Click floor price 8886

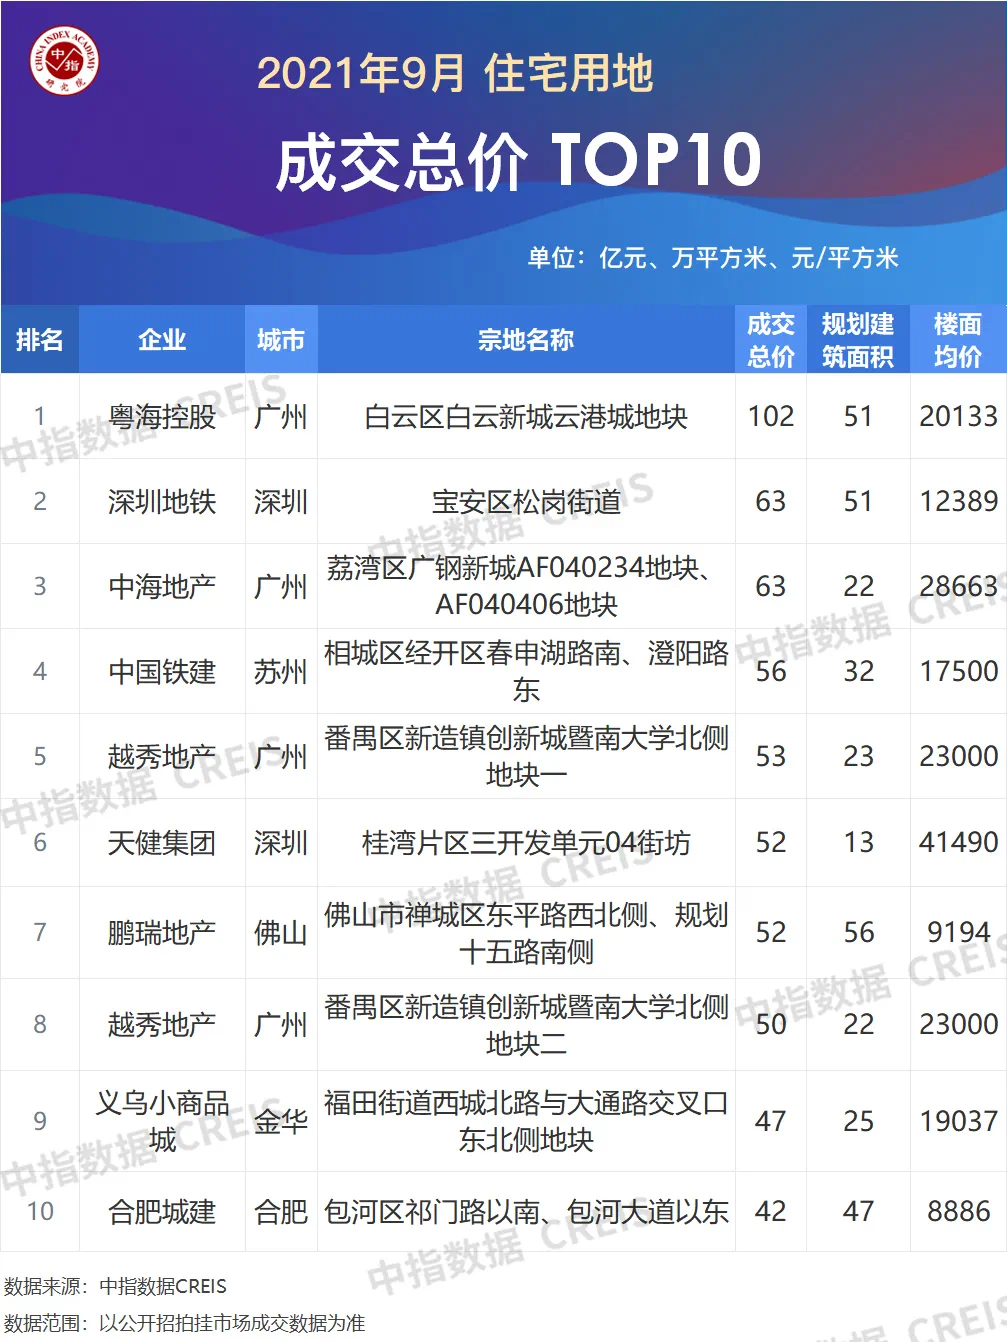point(958,1212)
